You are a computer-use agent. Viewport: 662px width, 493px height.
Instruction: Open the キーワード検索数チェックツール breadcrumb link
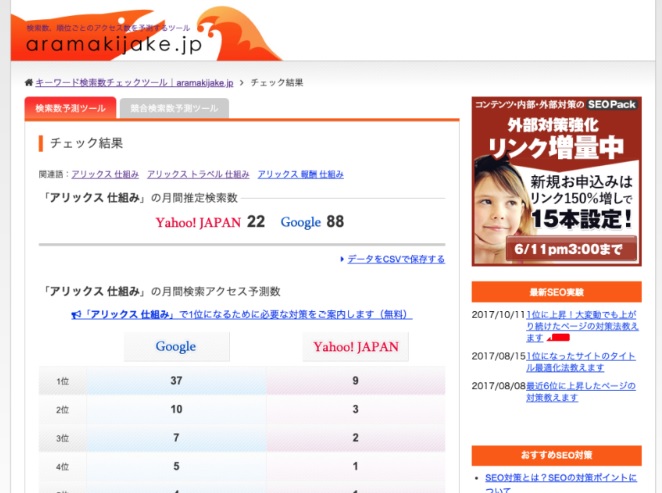(134, 82)
